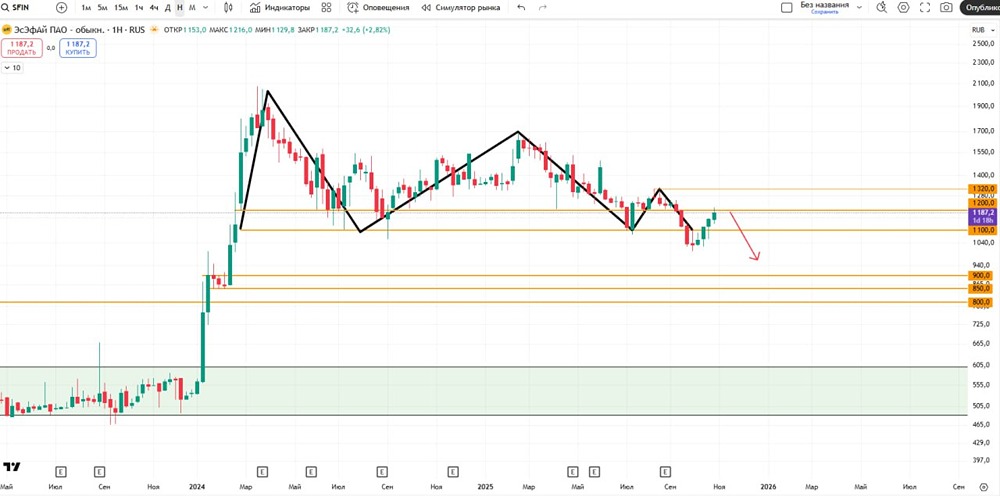The image size is (1000, 496).
Task: Switch to the 1ч interval
Action: tap(138, 8)
